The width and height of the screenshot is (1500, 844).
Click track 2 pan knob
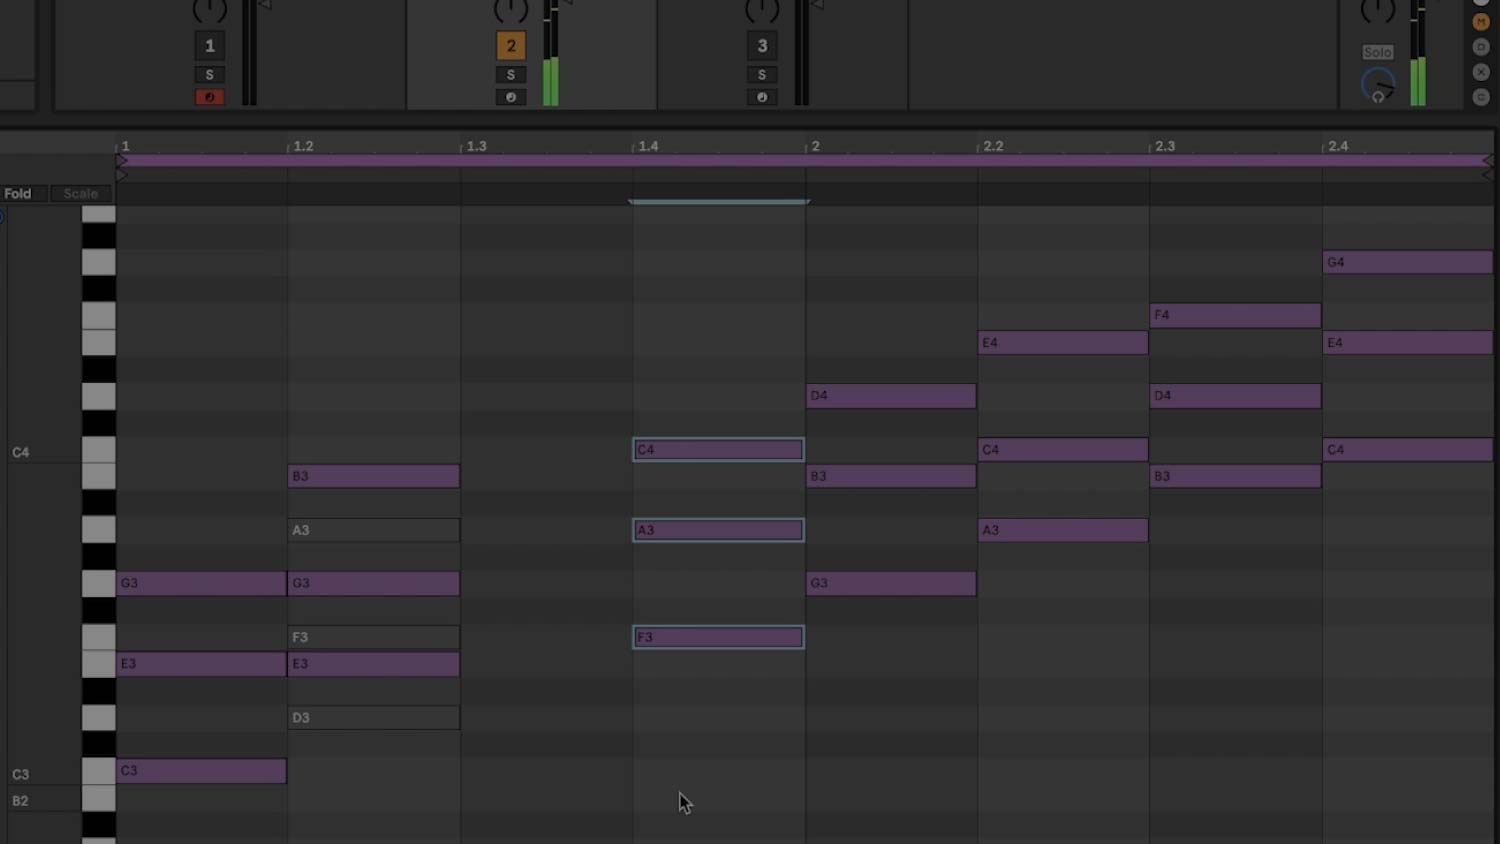[x=511, y=9]
